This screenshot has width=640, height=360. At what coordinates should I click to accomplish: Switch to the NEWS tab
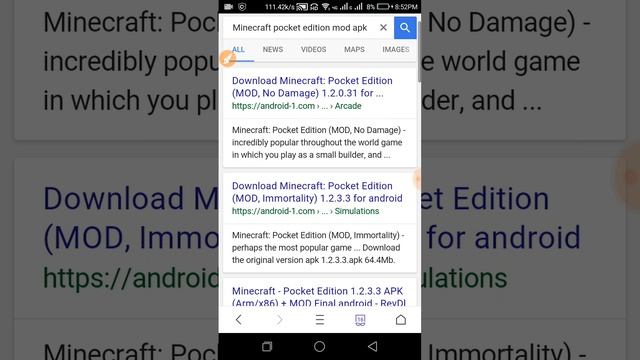click(x=273, y=49)
